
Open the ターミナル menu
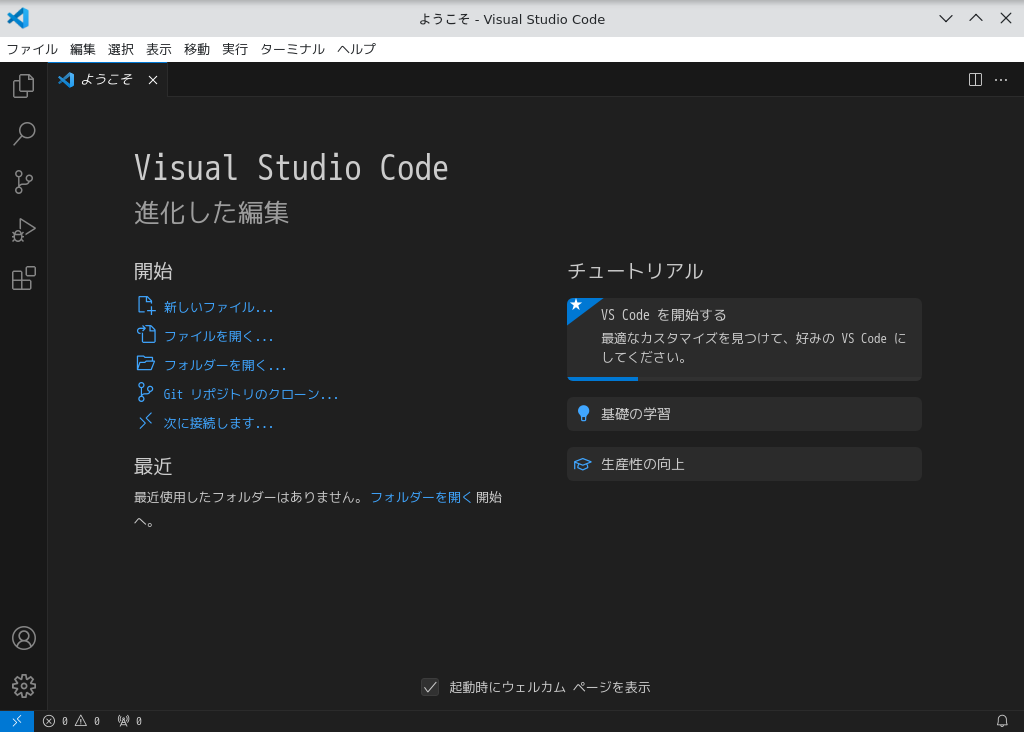[293, 49]
